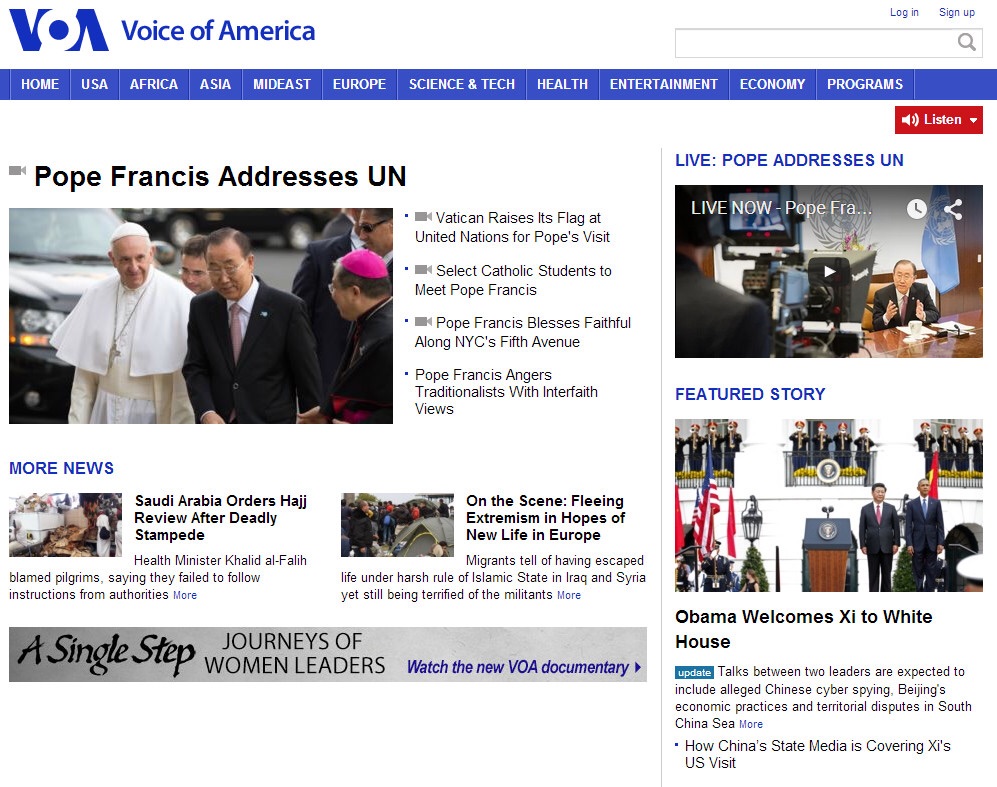Open On the Scene: Fleeing Extremism headline
The width and height of the screenshot is (997, 787).
[546, 517]
